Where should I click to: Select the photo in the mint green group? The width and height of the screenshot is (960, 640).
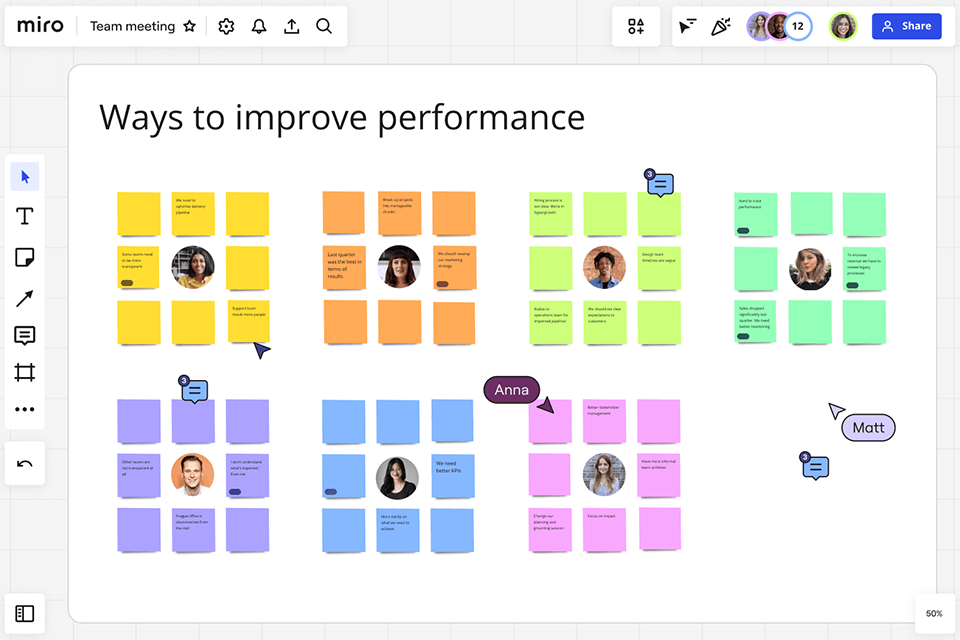pos(810,269)
